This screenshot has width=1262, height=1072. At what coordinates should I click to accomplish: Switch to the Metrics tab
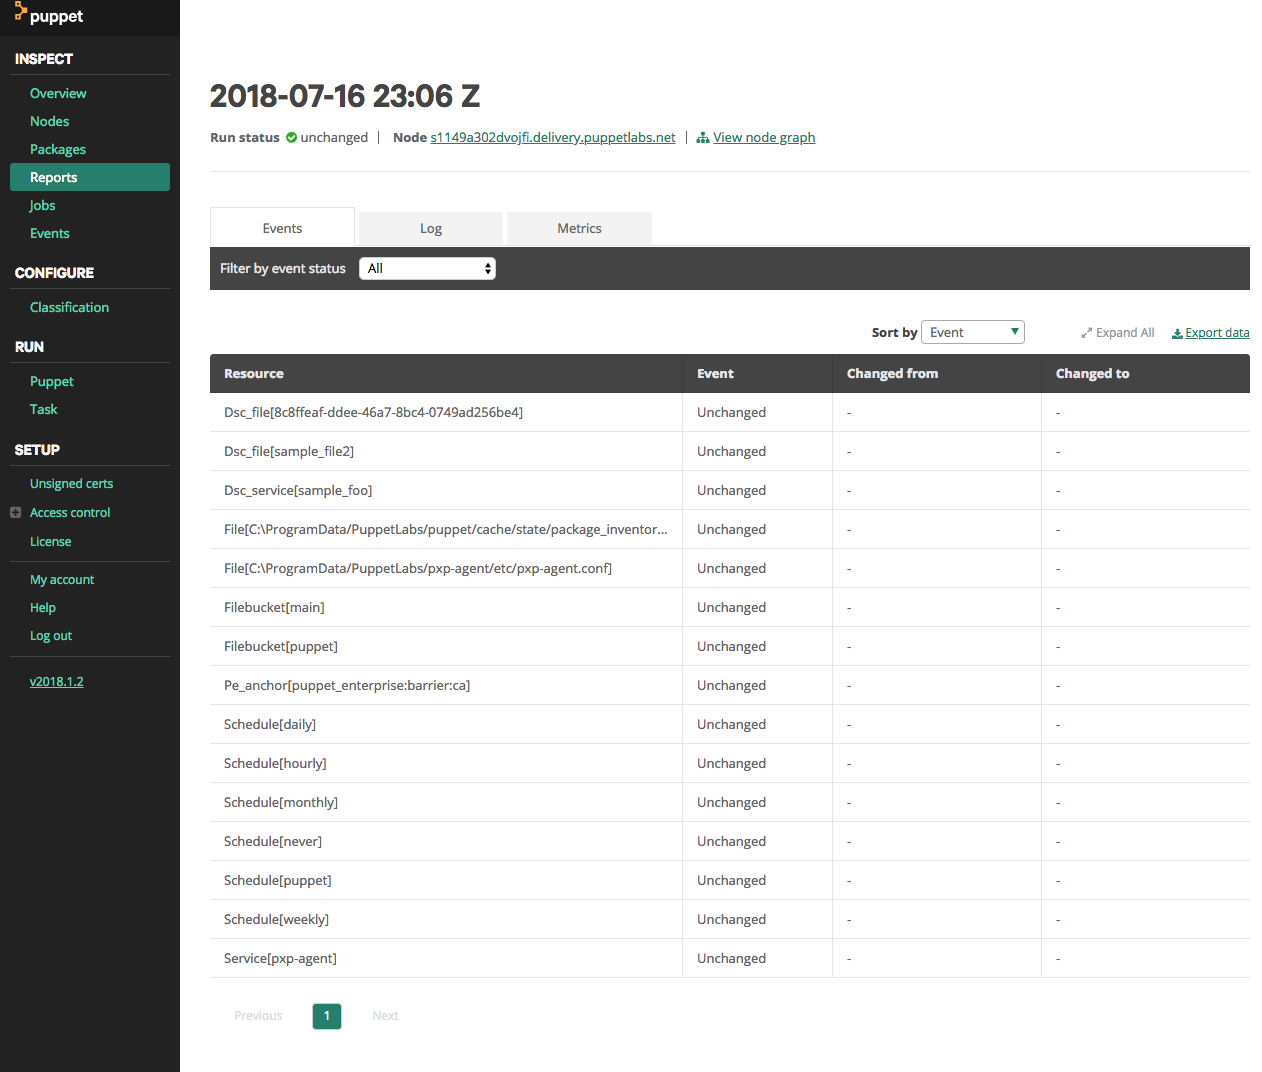[x=579, y=228]
